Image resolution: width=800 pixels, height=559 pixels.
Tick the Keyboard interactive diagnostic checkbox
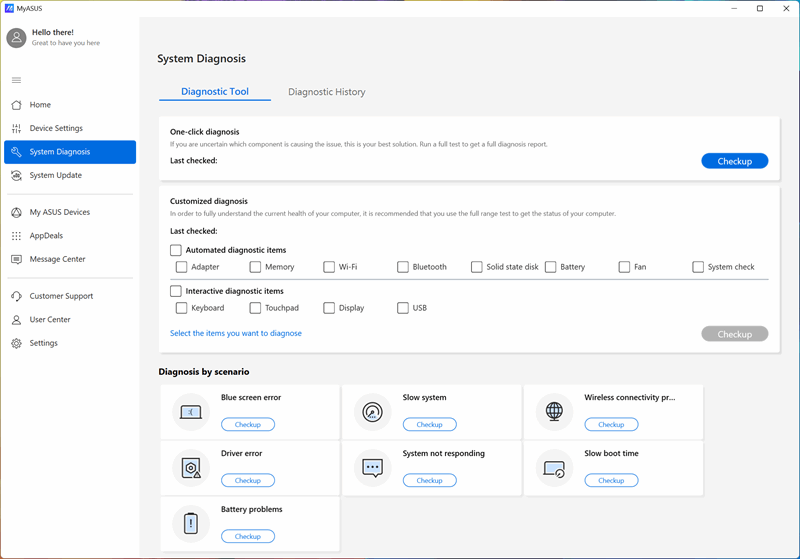tap(182, 308)
